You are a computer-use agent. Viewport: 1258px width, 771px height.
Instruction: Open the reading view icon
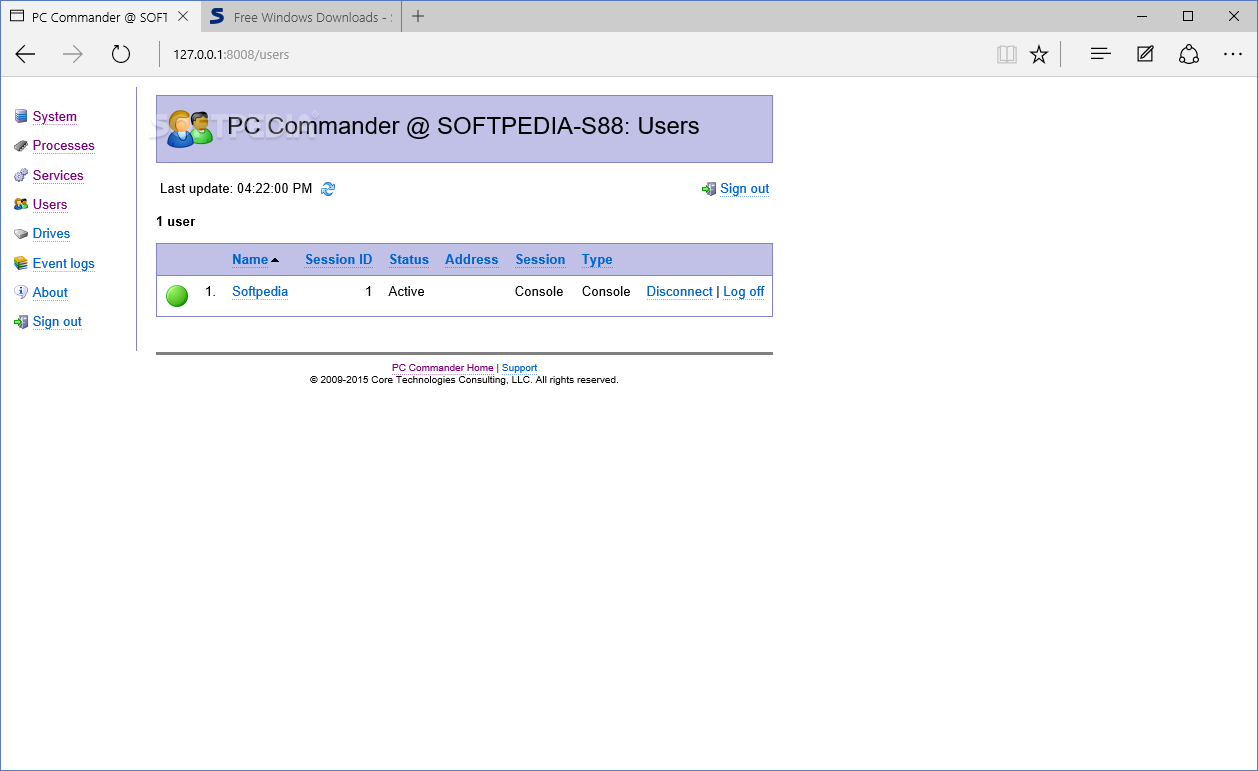click(1007, 54)
